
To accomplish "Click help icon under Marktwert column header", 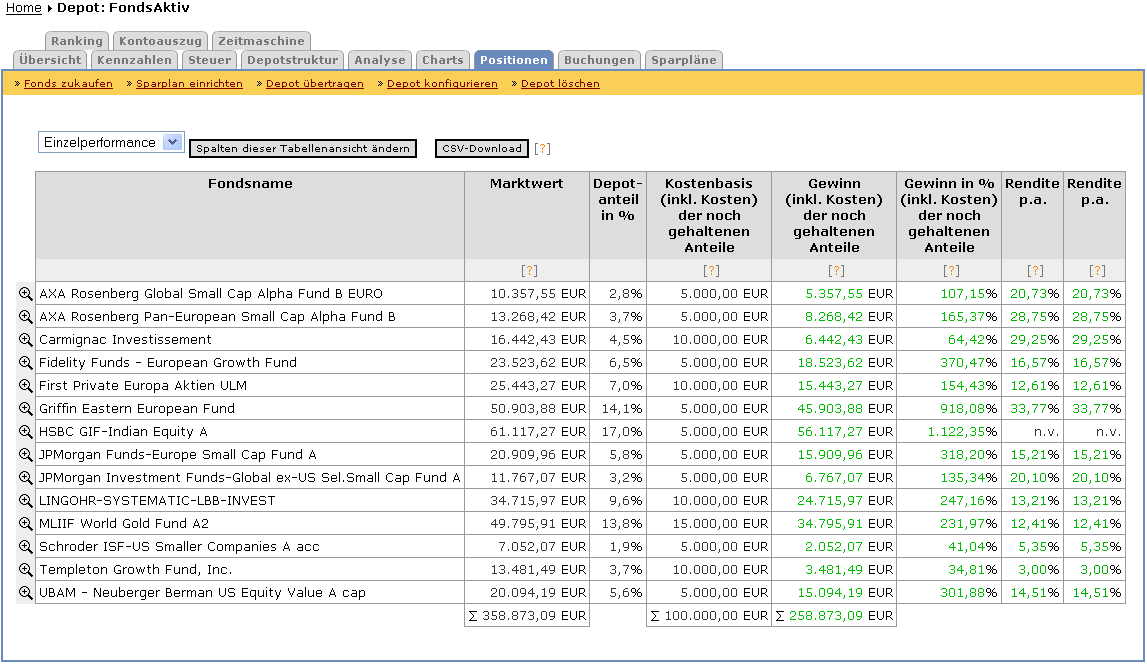I will click(x=529, y=271).
